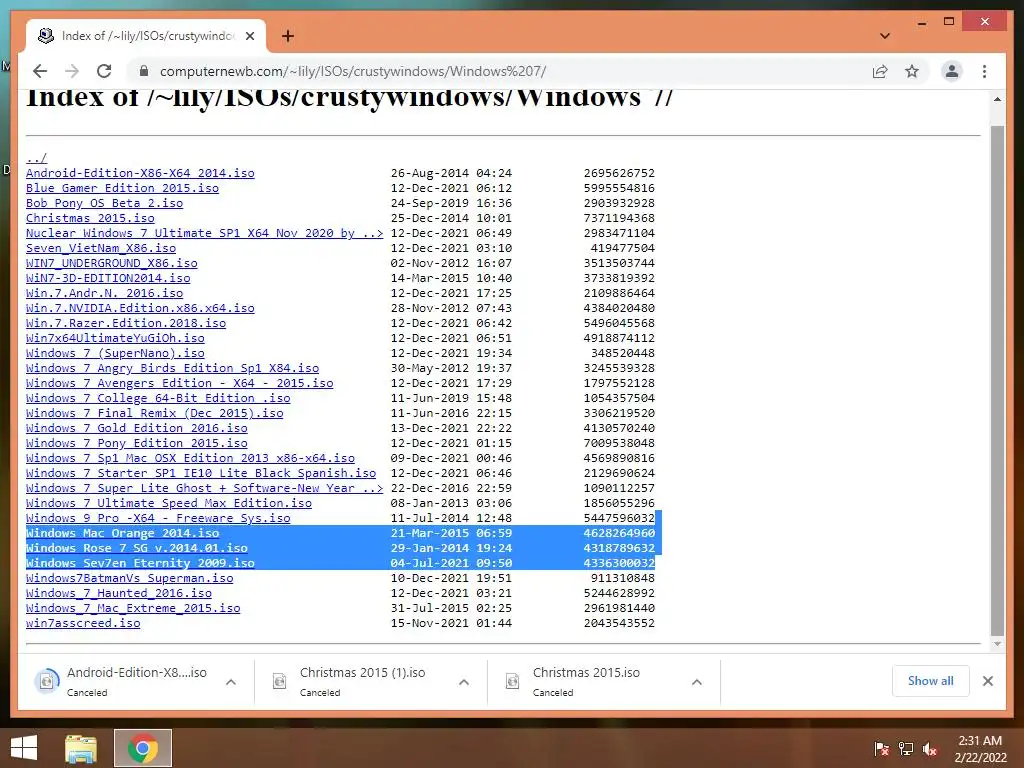
Task: Download Windows7BatmanVs_Superman.iso
Action: pos(129,579)
